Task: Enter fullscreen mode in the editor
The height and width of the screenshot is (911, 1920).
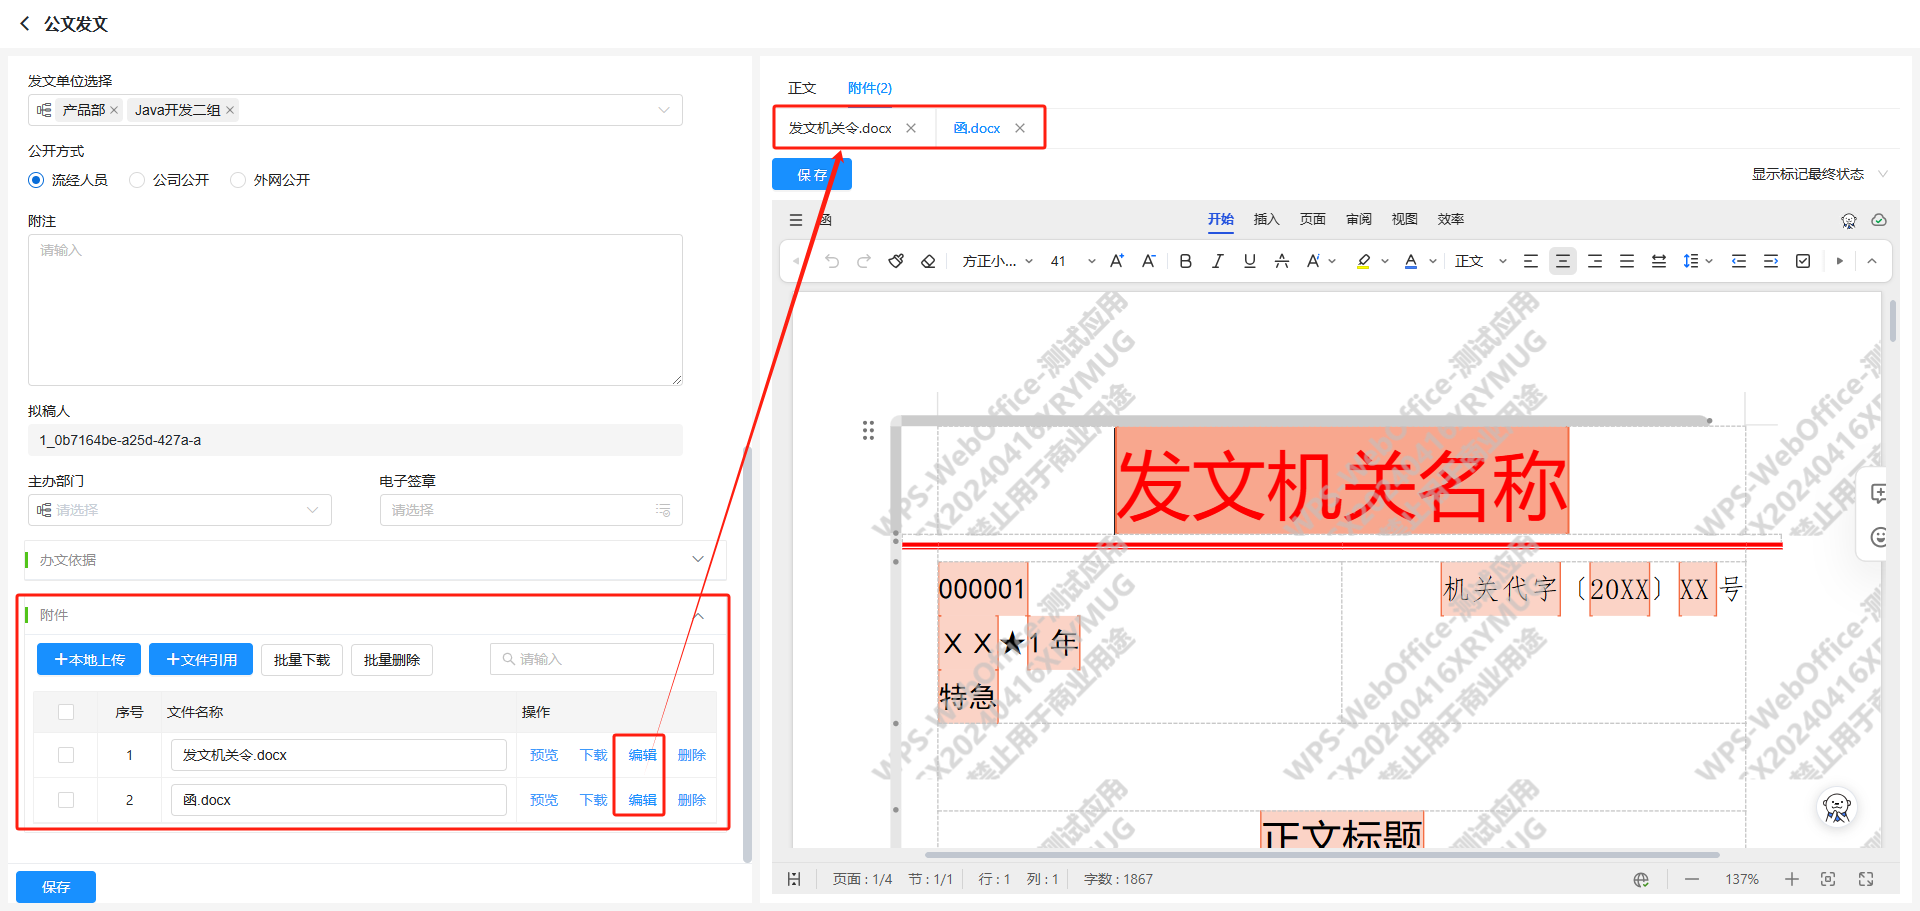Action: point(1866,879)
